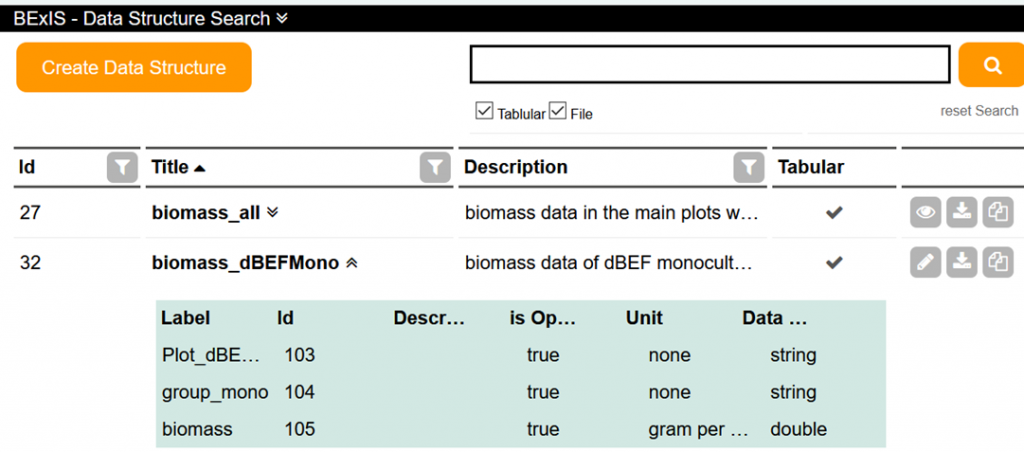Copy the biomass_all data structure
The image size is (1024, 452).
(x=998, y=212)
